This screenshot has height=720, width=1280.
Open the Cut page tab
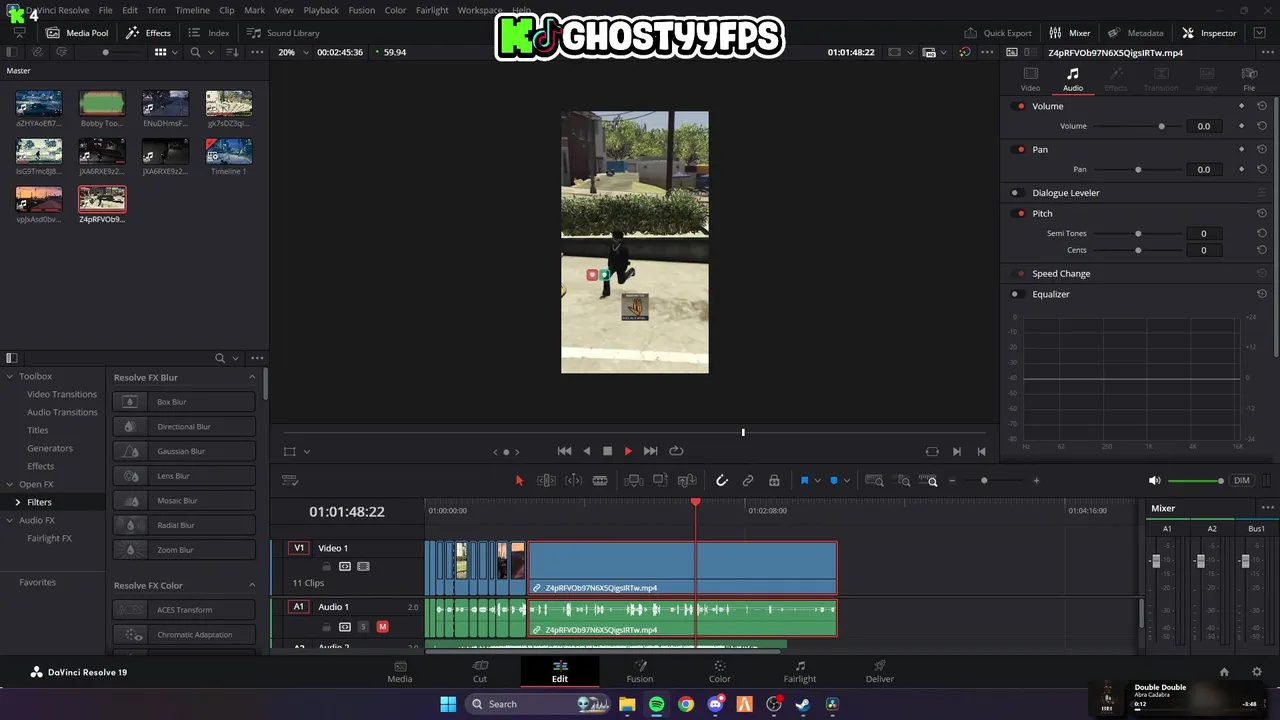click(x=480, y=672)
